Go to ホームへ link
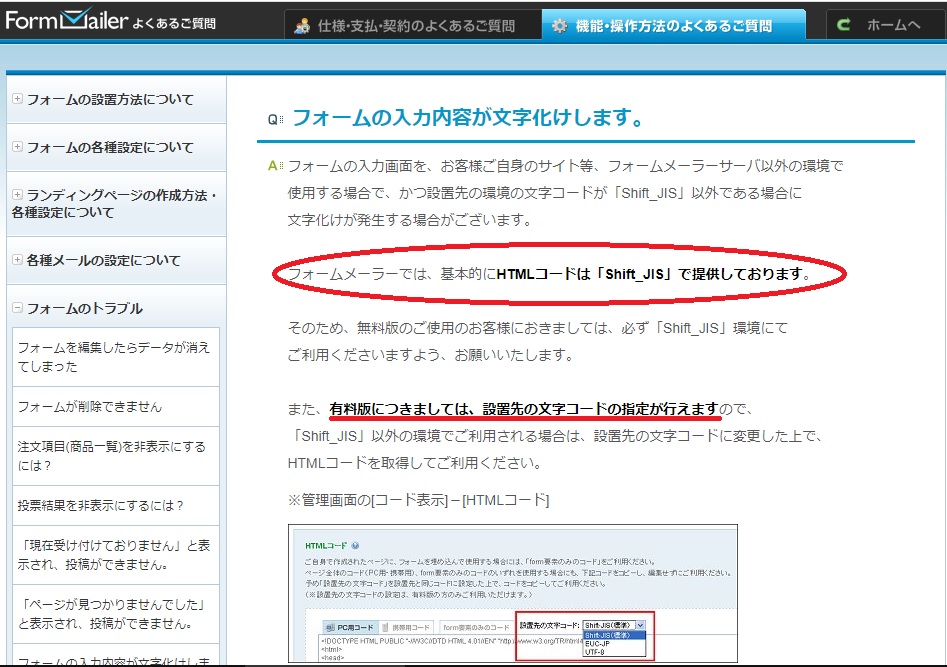947x667 pixels. pyautogui.click(x=892, y=26)
